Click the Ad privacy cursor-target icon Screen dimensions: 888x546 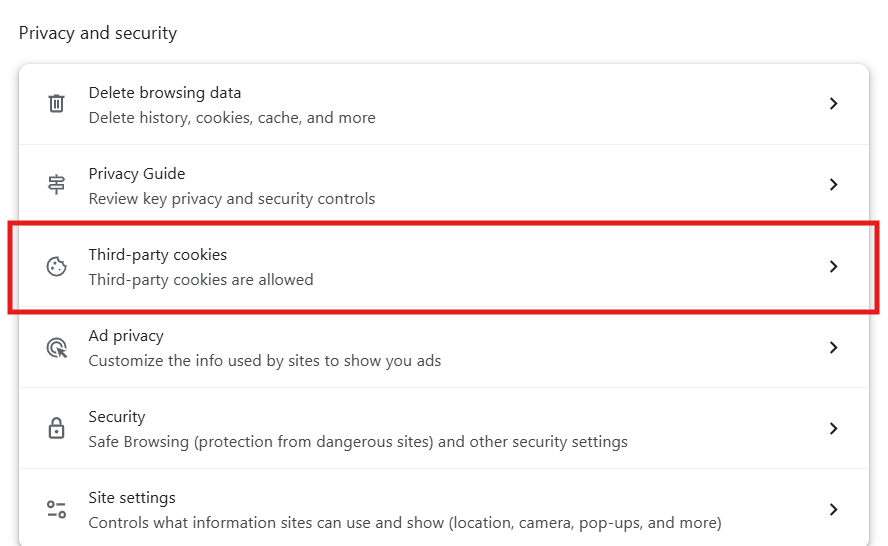pos(57,348)
